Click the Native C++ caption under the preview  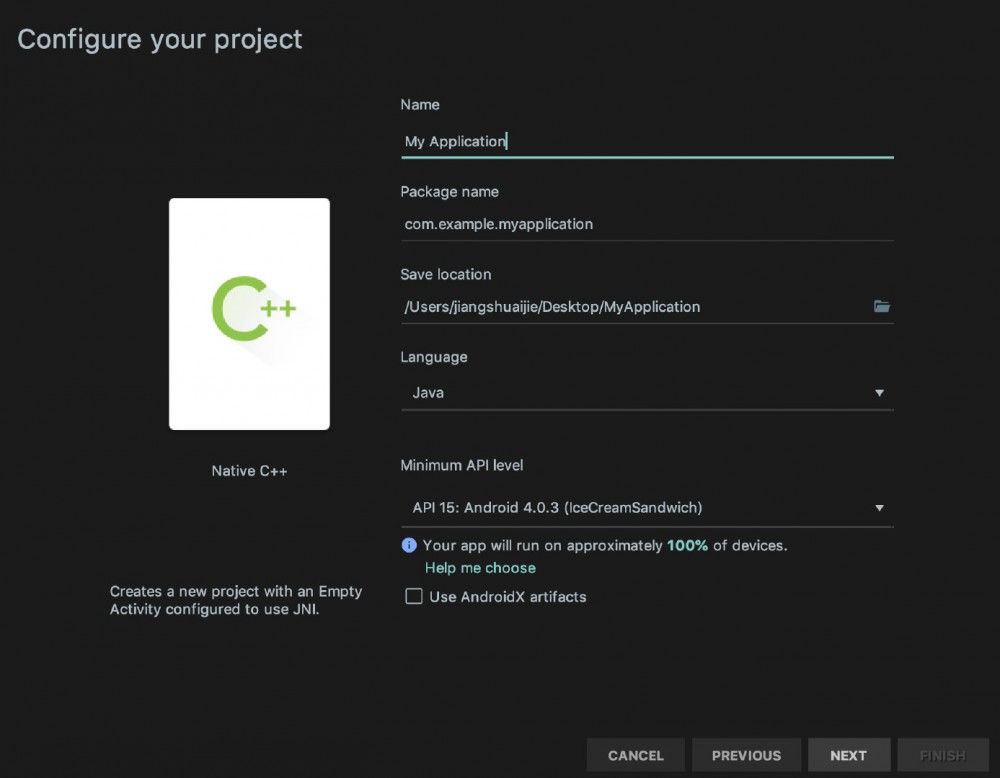[x=249, y=471]
